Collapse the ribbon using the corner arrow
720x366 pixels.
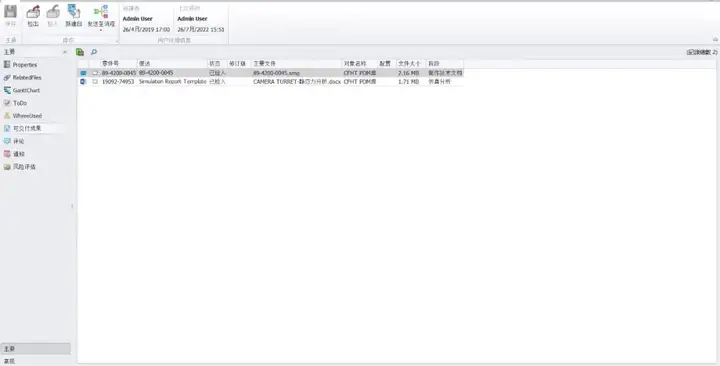tap(715, 40)
